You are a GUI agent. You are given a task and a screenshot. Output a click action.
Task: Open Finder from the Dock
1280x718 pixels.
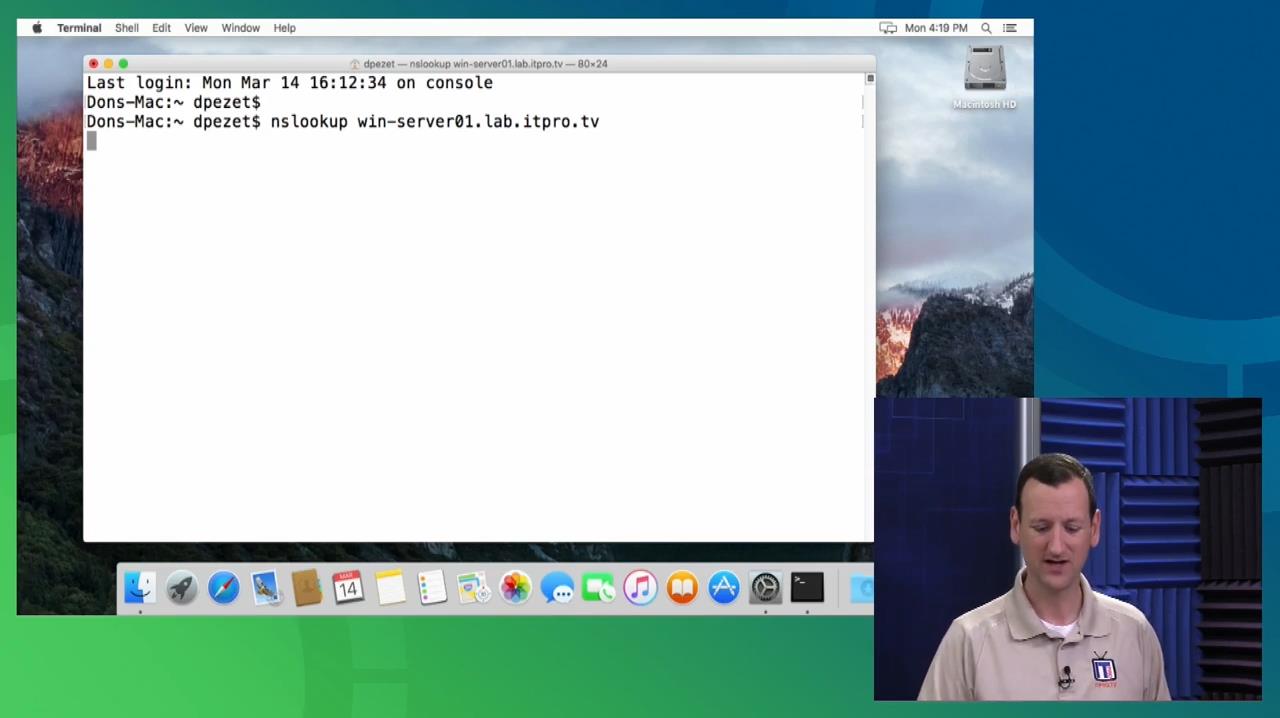pyautogui.click(x=140, y=587)
